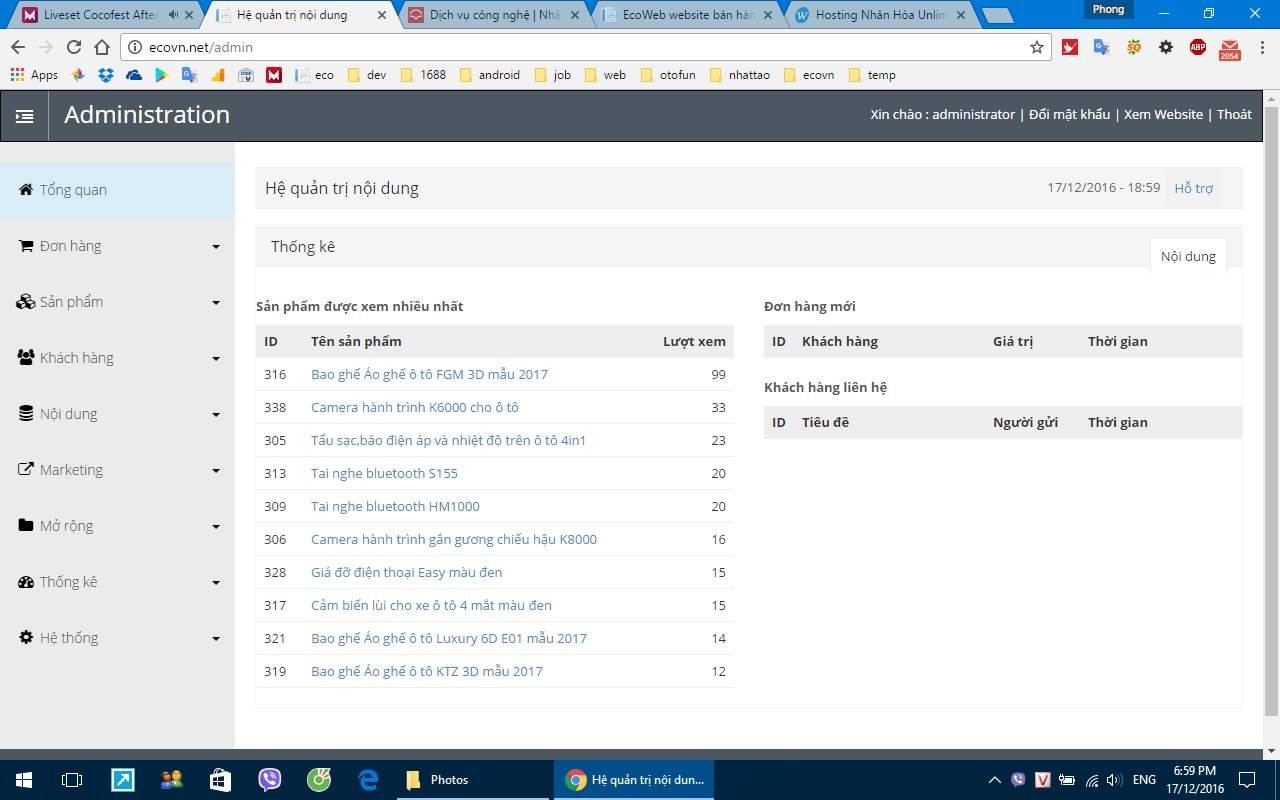Click the hamburger menu icon beside Administration
Screen dimensions: 1280x800
click(24, 116)
